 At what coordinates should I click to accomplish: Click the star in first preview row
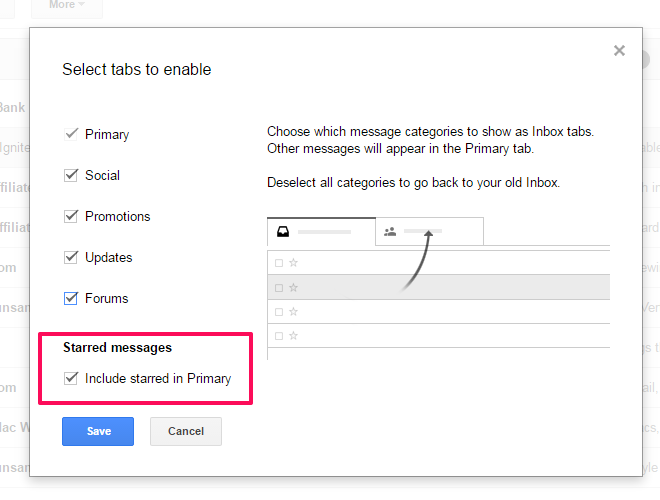(294, 263)
